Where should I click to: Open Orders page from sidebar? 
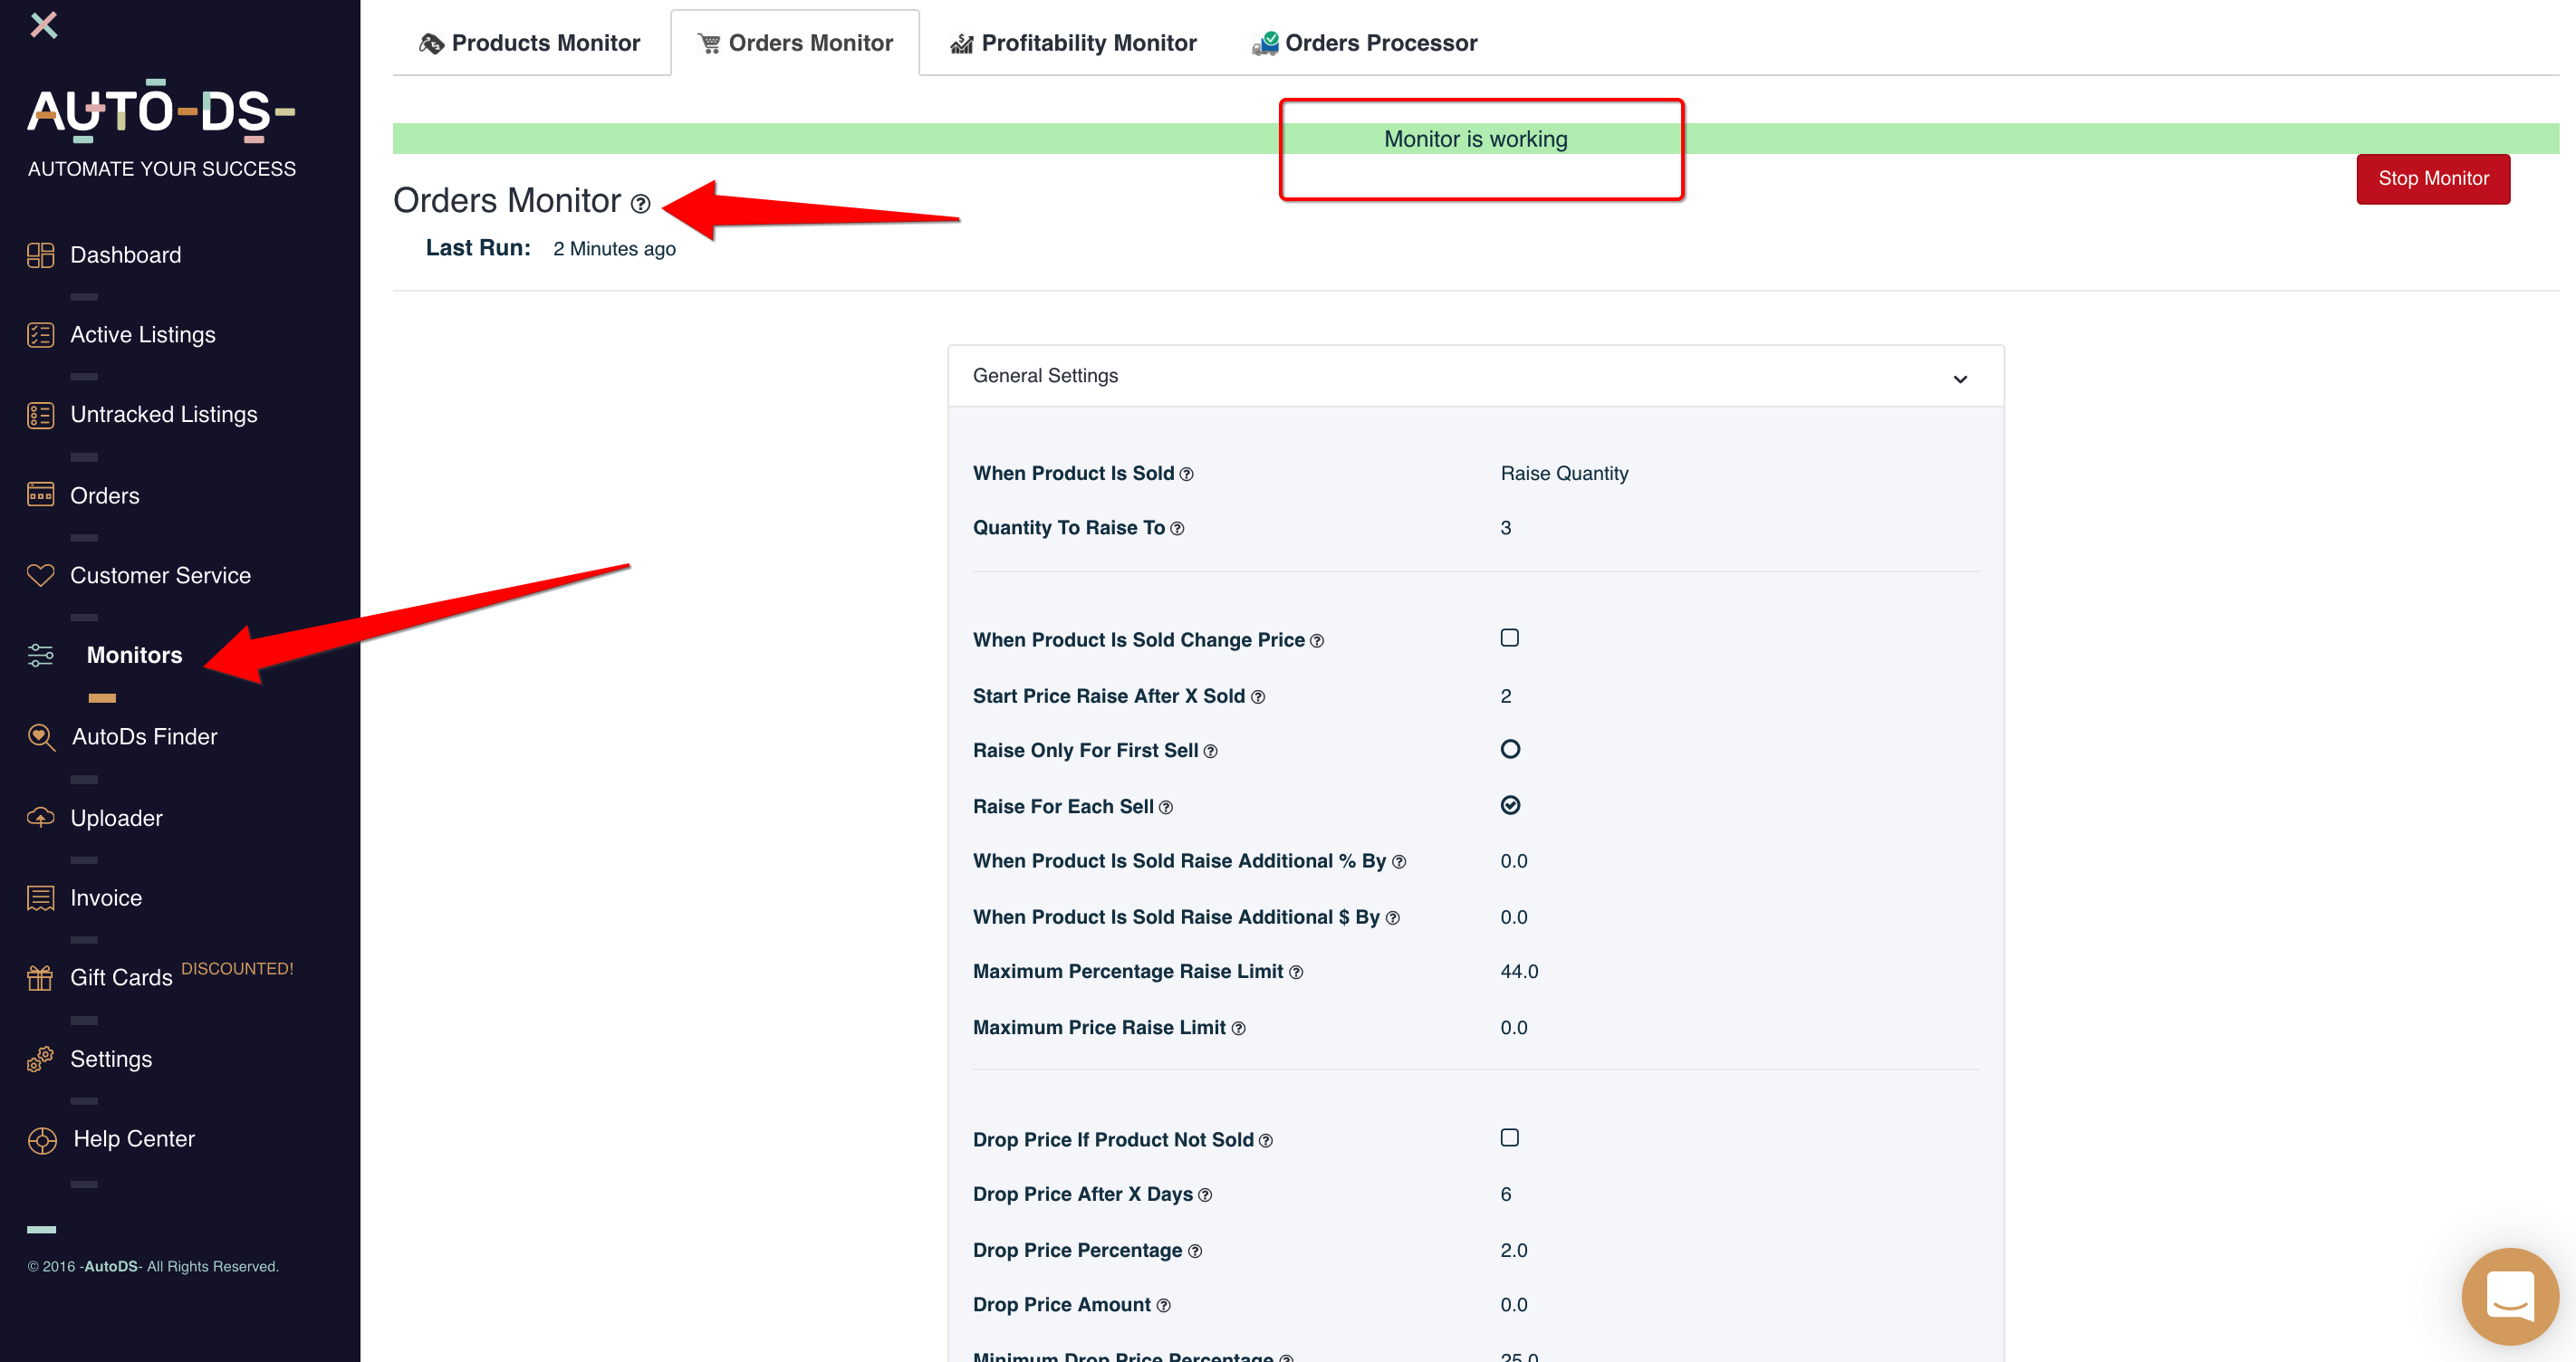pos(105,496)
